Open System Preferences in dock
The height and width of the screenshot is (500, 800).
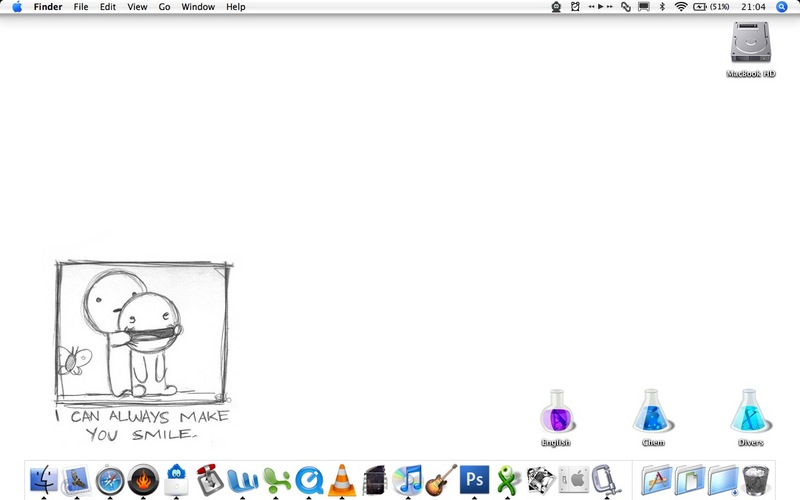(x=574, y=480)
